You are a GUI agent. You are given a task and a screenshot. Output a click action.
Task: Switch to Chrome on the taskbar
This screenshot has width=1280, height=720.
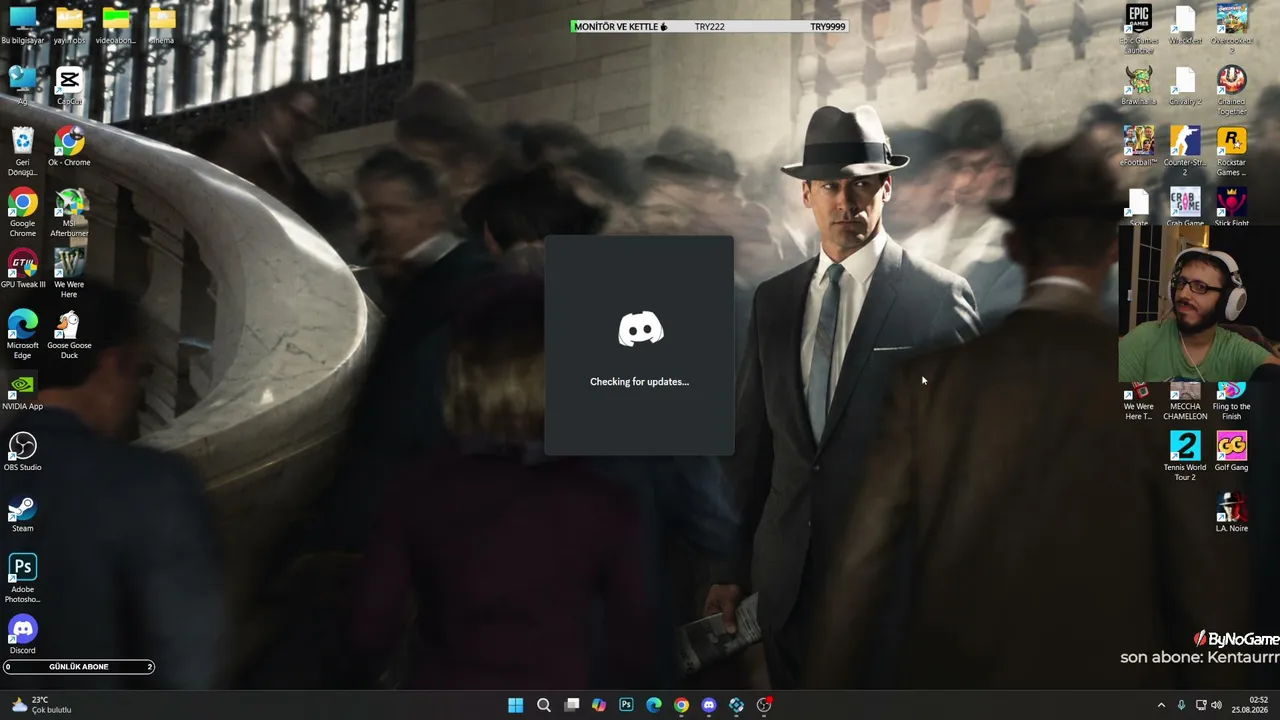point(681,705)
